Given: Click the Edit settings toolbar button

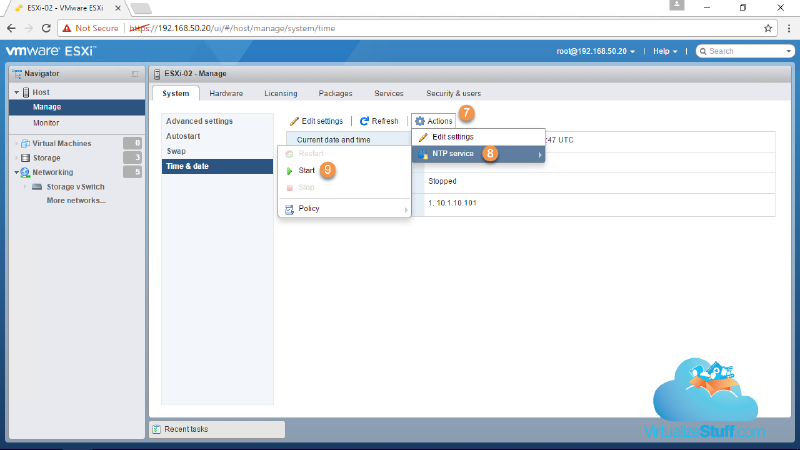Looking at the screenshot, I should pyautogui.click(x=316, y=121).
